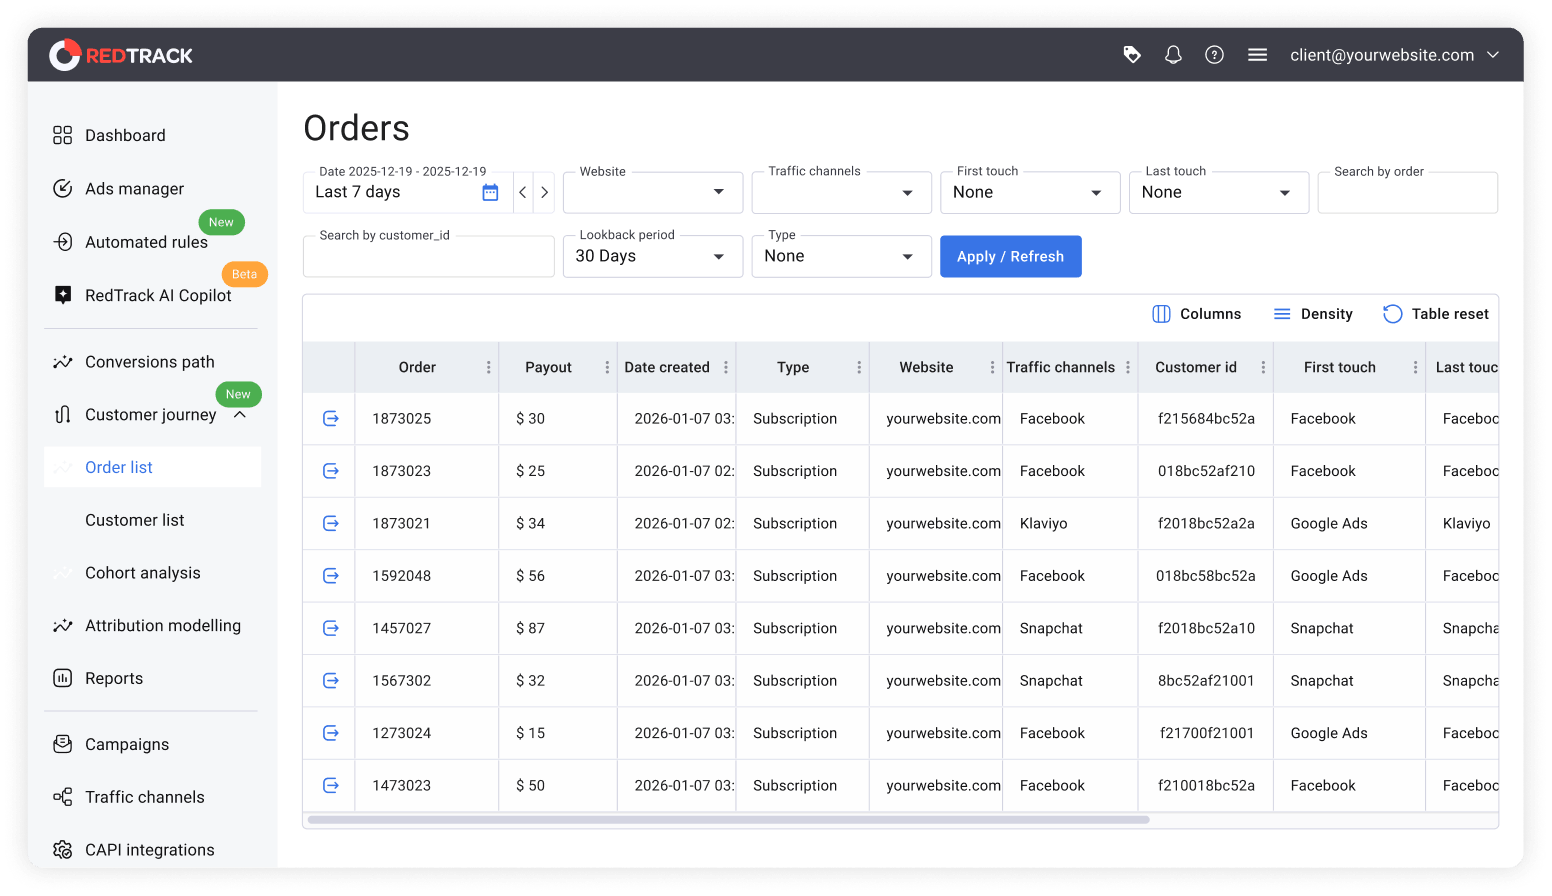
Task: Open Automated rules in sidebar
Action: 146,242
